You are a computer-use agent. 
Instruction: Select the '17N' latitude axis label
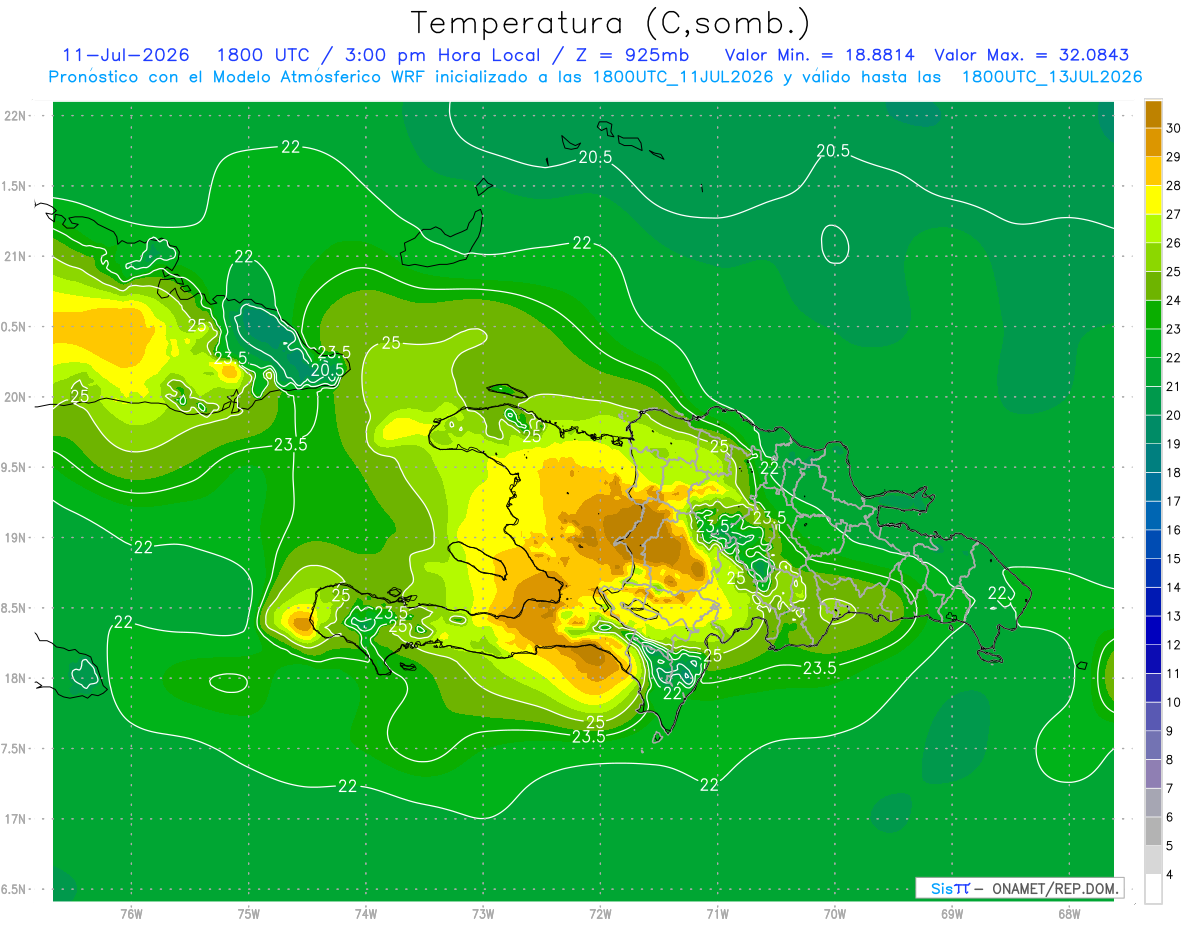[x=14, y=819]
